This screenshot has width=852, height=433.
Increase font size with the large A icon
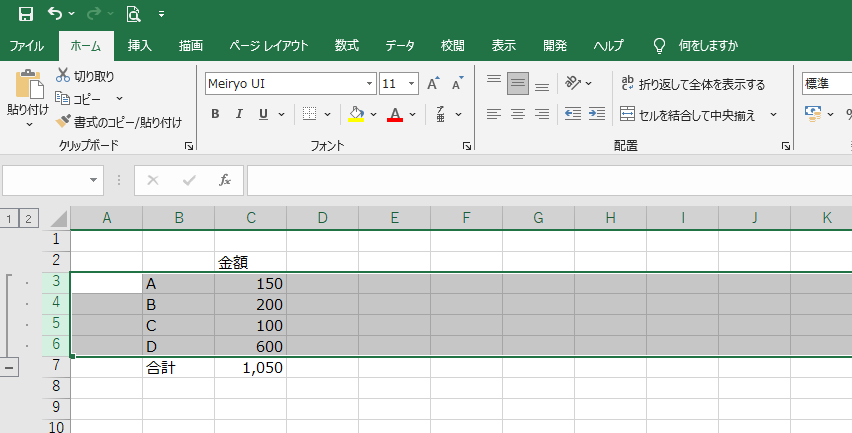click(432, 84)
